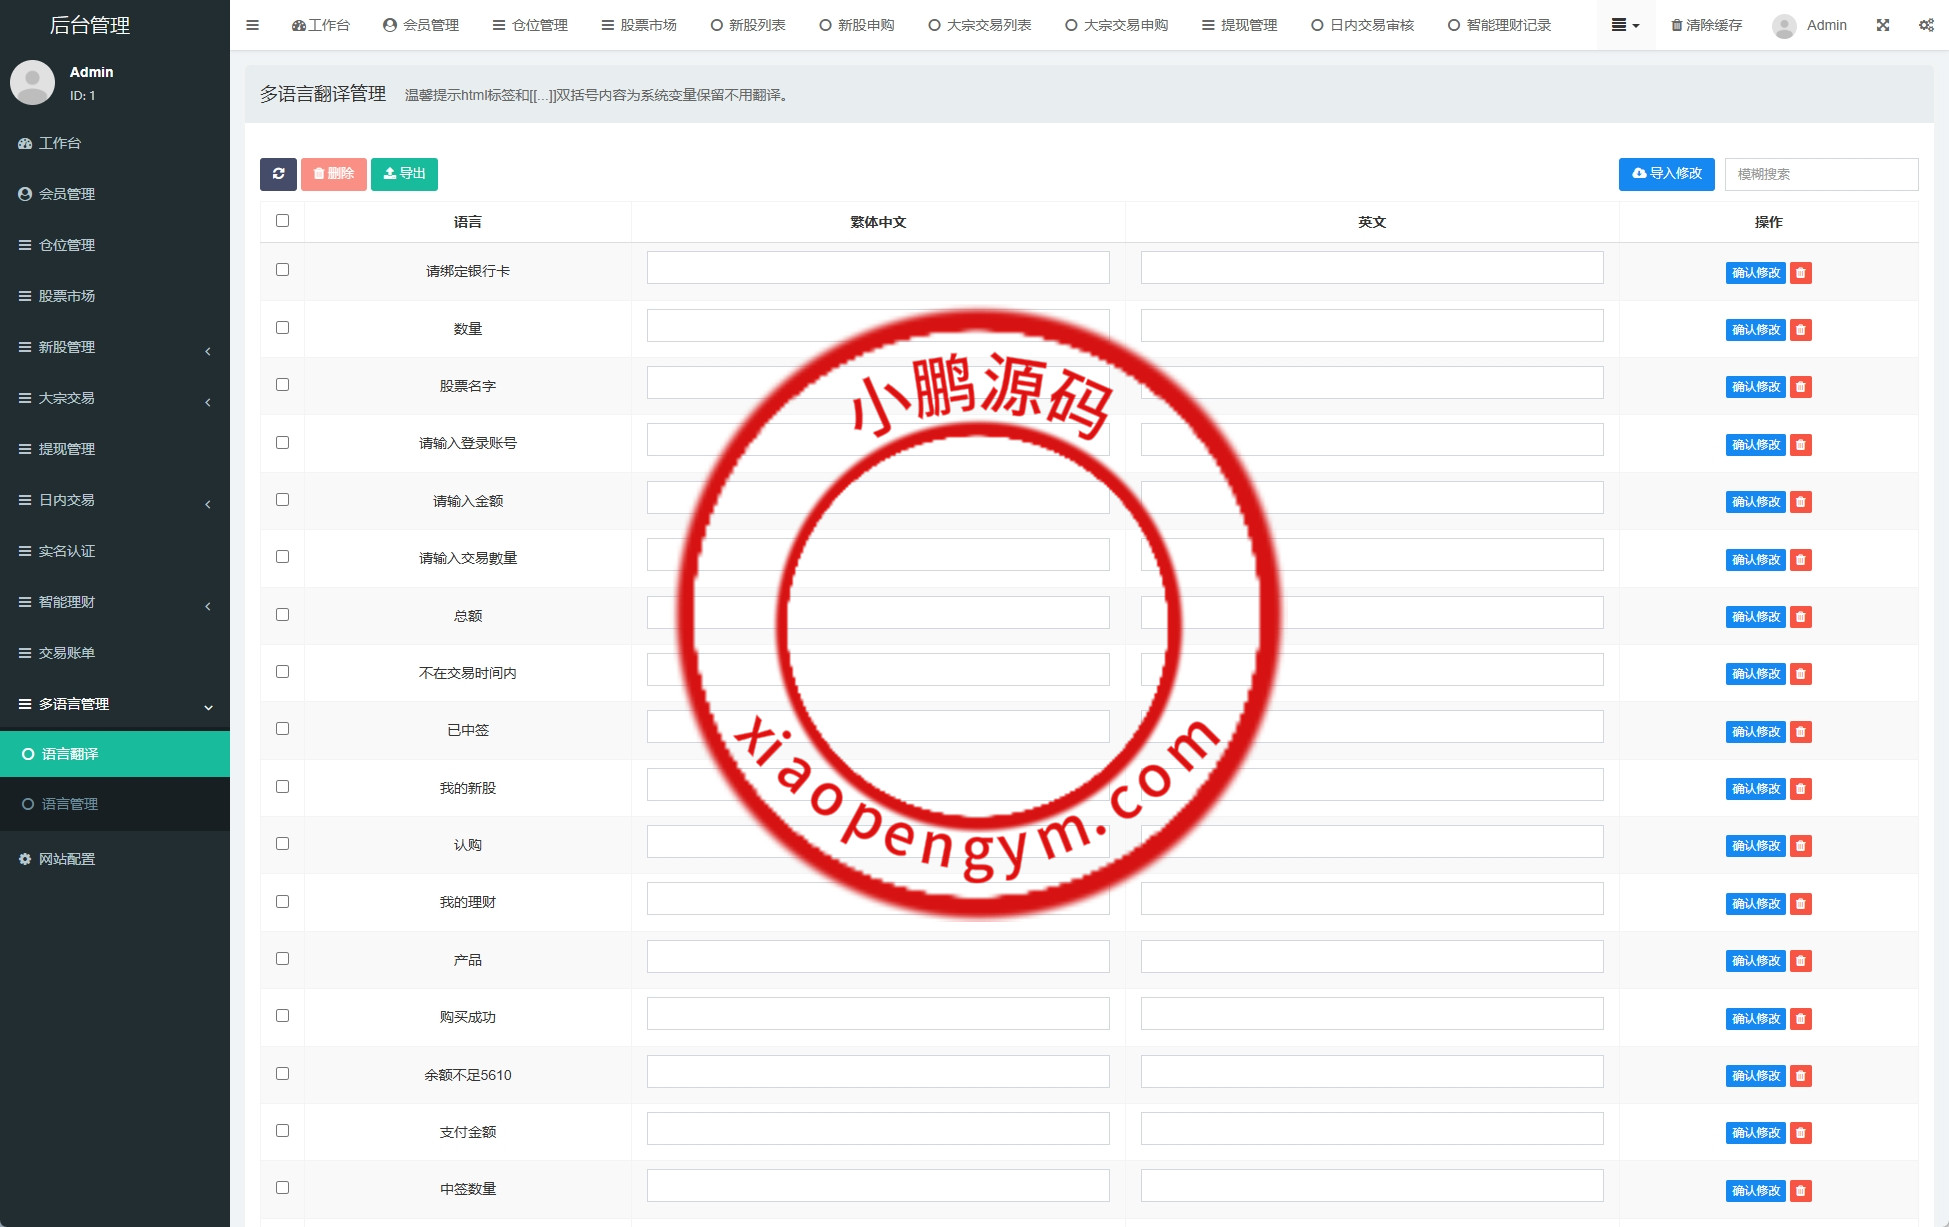Switch to the 提现管理 top tab
Screen dimensions: 1949x1227
point(1239,25)
